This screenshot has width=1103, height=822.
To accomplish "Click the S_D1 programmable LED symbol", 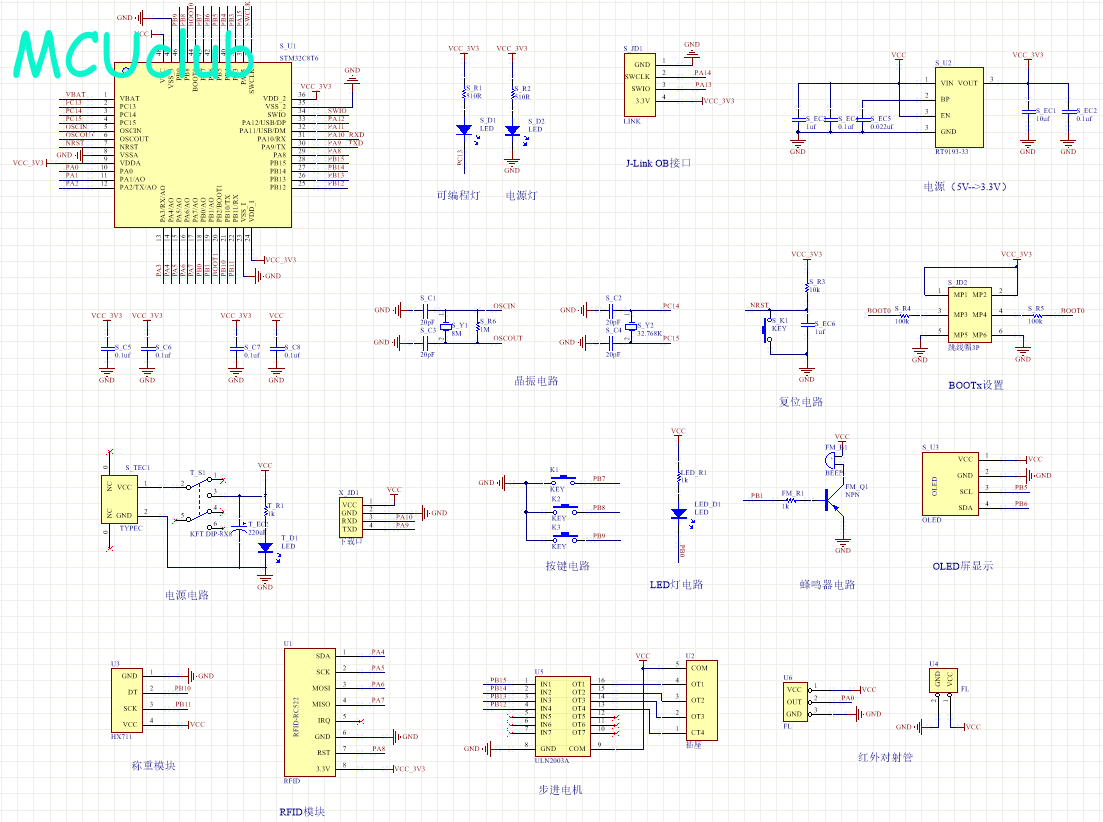I will pos(464,130).
